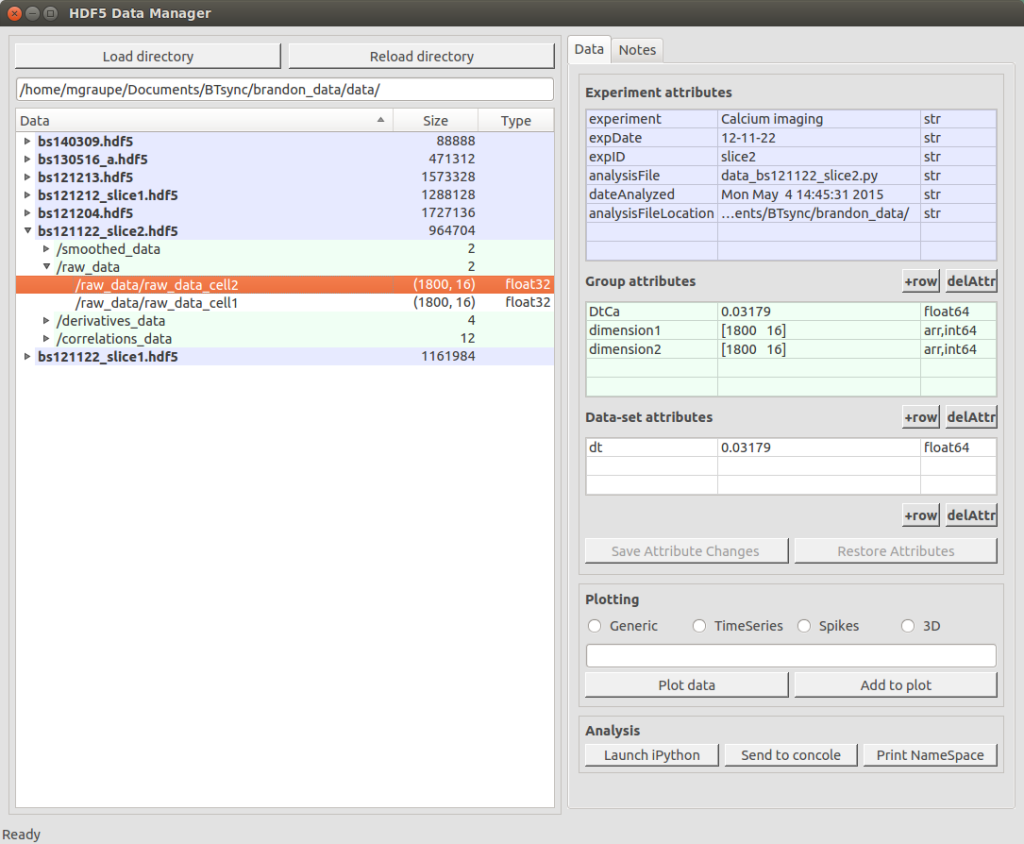This screenshot has width=1024, height=844.
Task: Click the Print NameSpace button
Action: pyautogui.click(x=930, y=755)
